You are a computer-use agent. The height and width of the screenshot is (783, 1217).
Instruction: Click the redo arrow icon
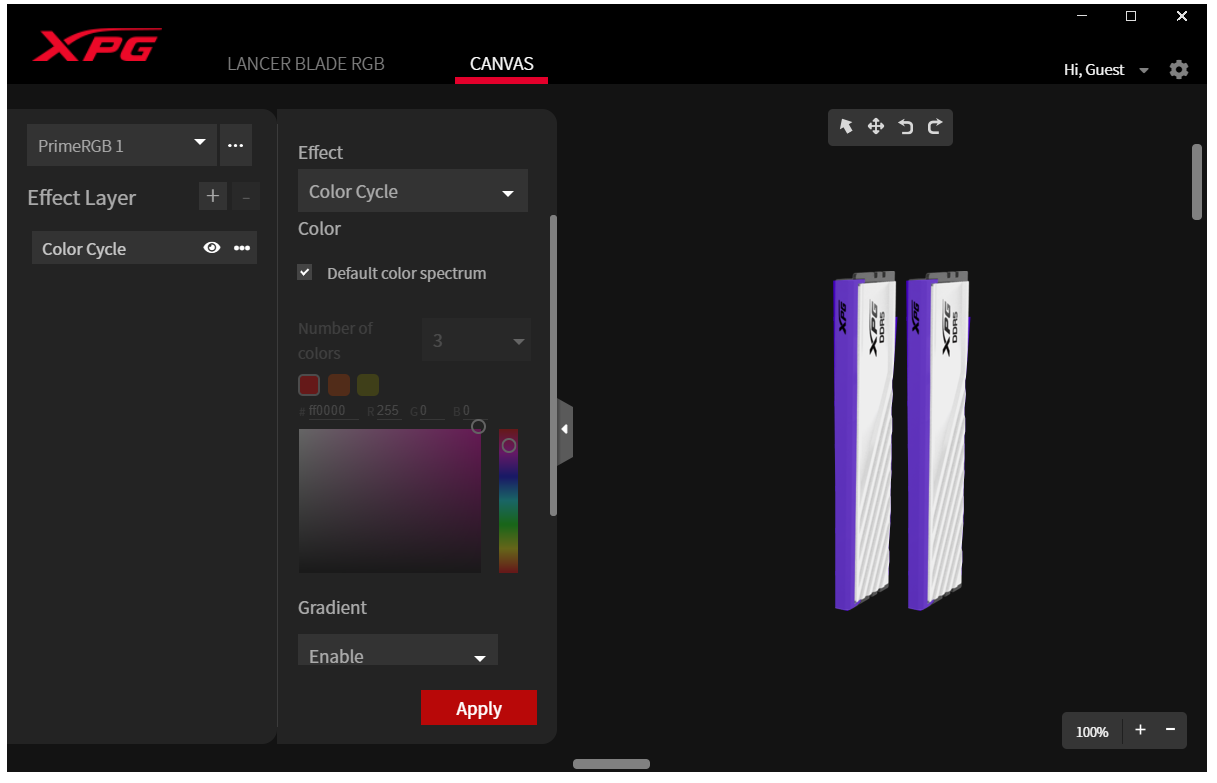(x=935, y=126)
